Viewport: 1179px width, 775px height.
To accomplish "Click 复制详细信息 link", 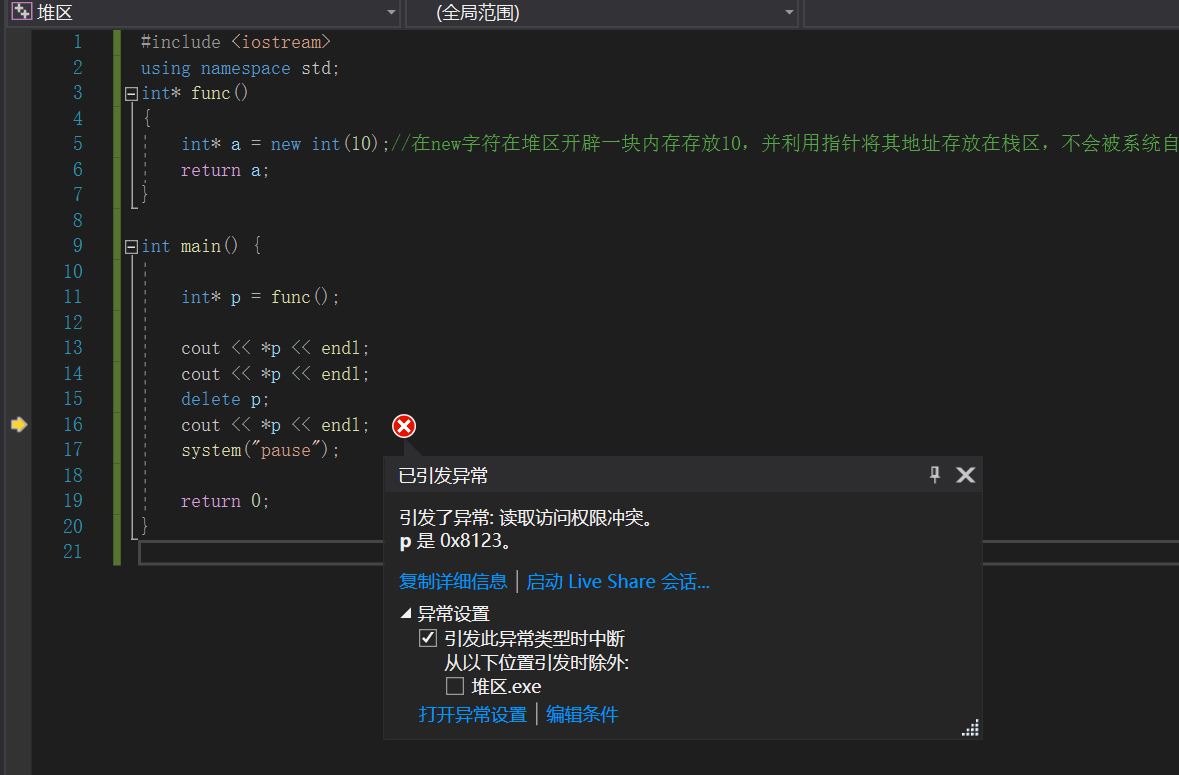I will [x=453, y=582].
